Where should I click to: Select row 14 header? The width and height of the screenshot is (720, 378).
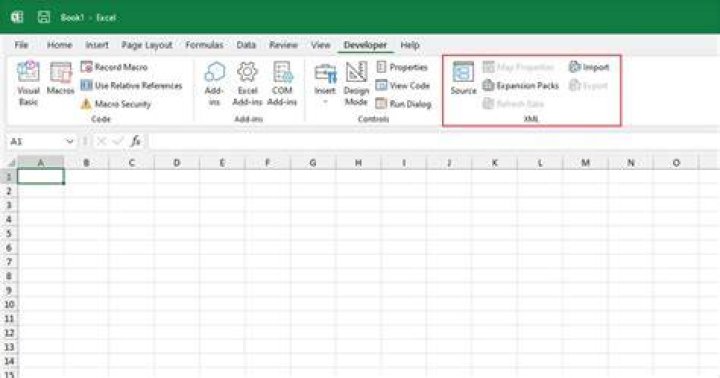(x=9, y=361)
